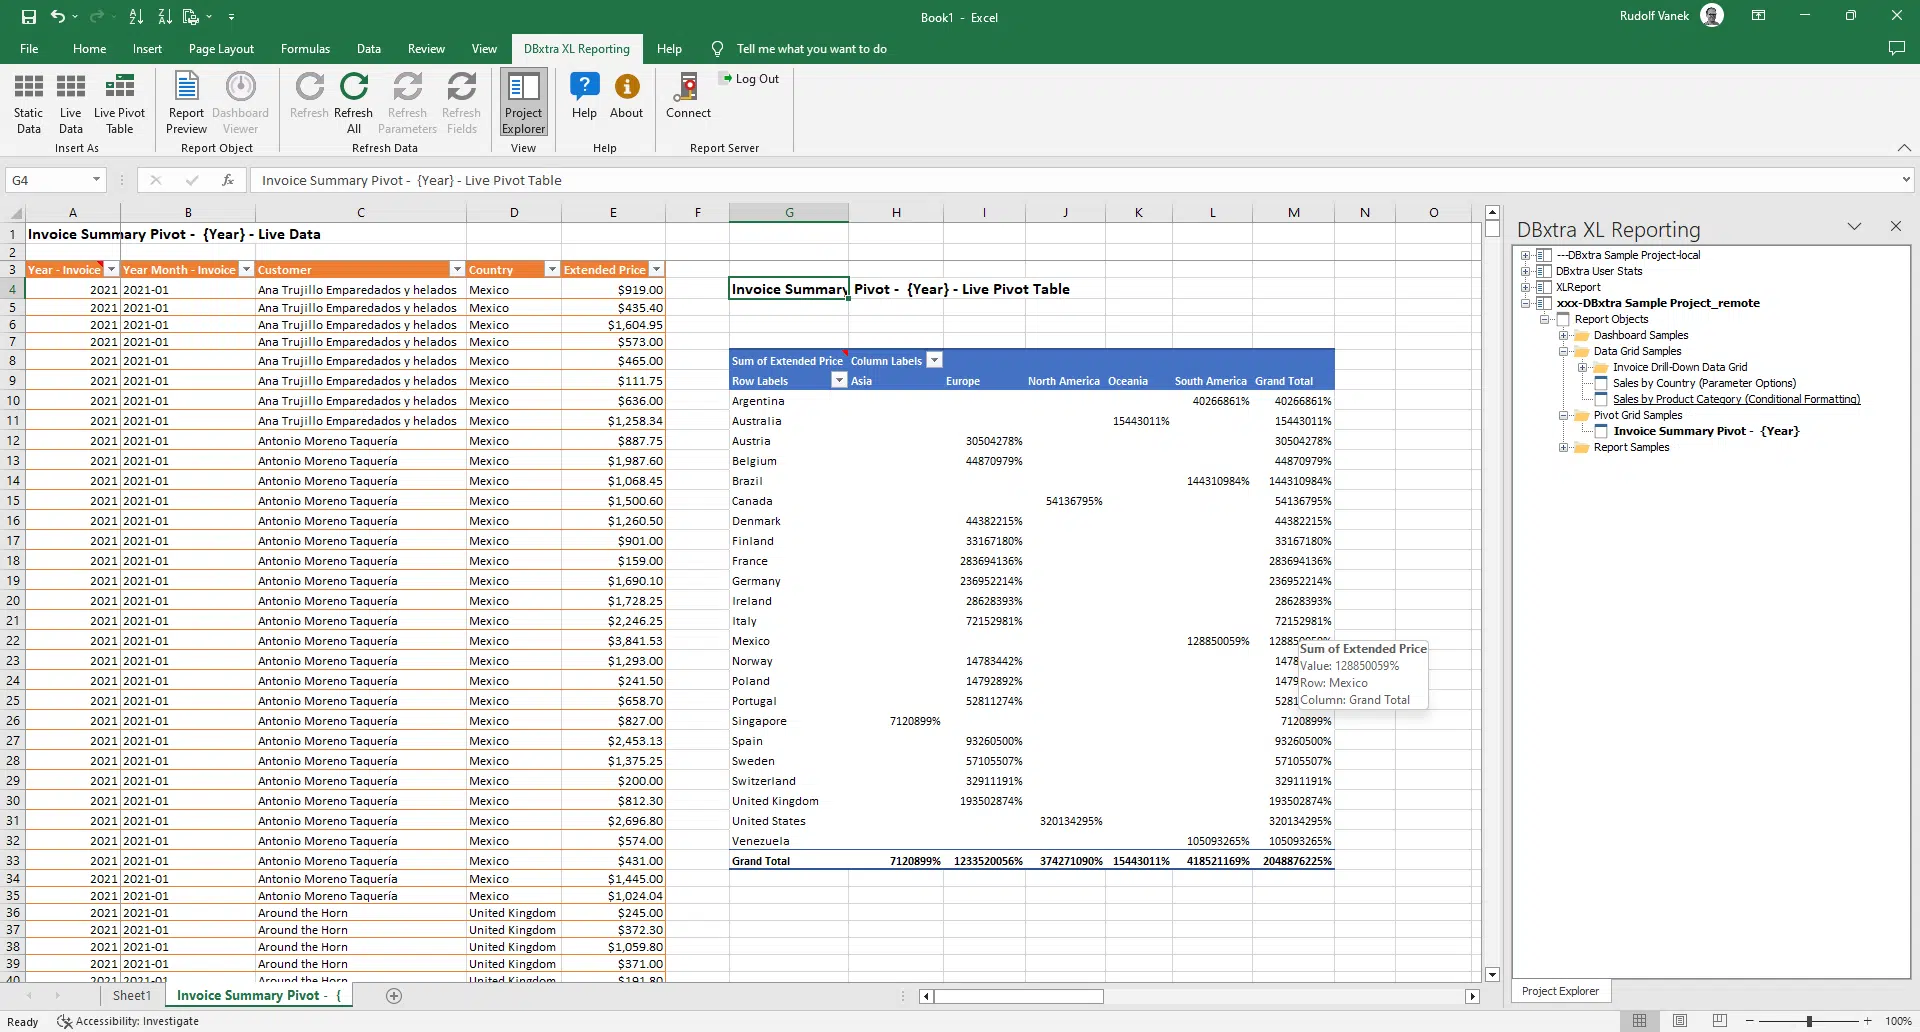Viewport: 1920px width, 1032px height.
Task: Switch to Formulas ribbon tab
Action: 305,49
